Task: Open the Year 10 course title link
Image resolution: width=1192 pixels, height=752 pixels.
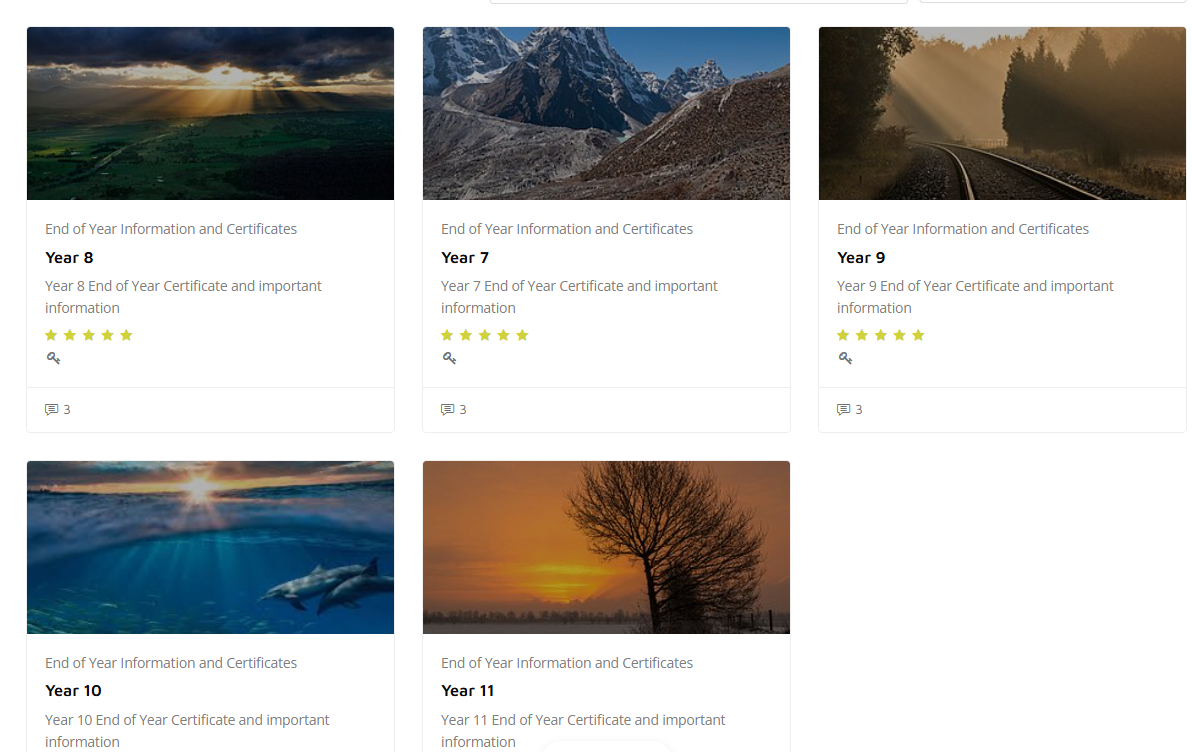Action: [73, 691]
